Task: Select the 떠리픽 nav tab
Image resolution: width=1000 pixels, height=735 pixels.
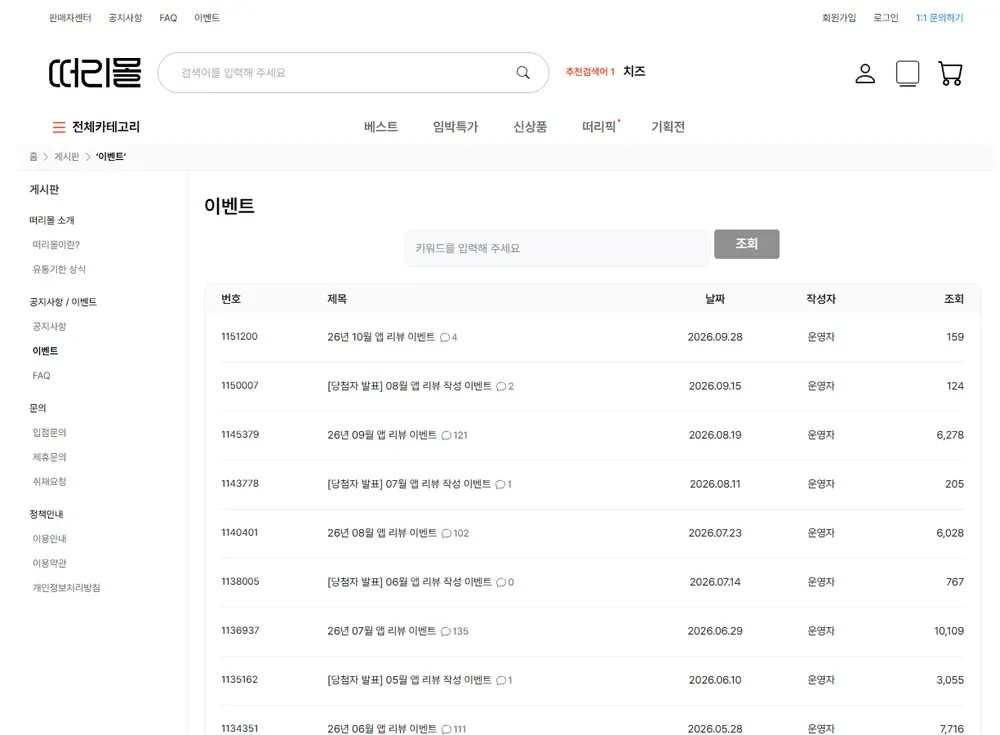Action: [x=599, y=127]
